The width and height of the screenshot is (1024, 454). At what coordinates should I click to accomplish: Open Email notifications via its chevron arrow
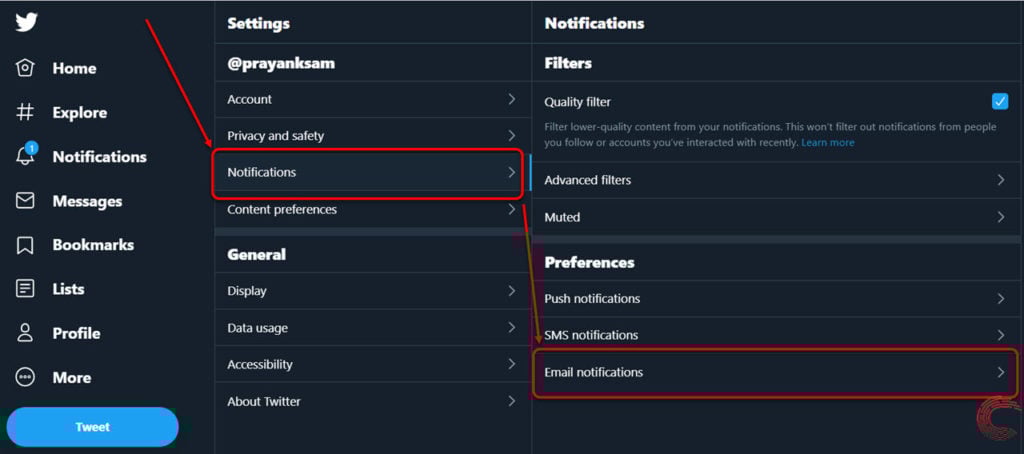pos(1000,372)
